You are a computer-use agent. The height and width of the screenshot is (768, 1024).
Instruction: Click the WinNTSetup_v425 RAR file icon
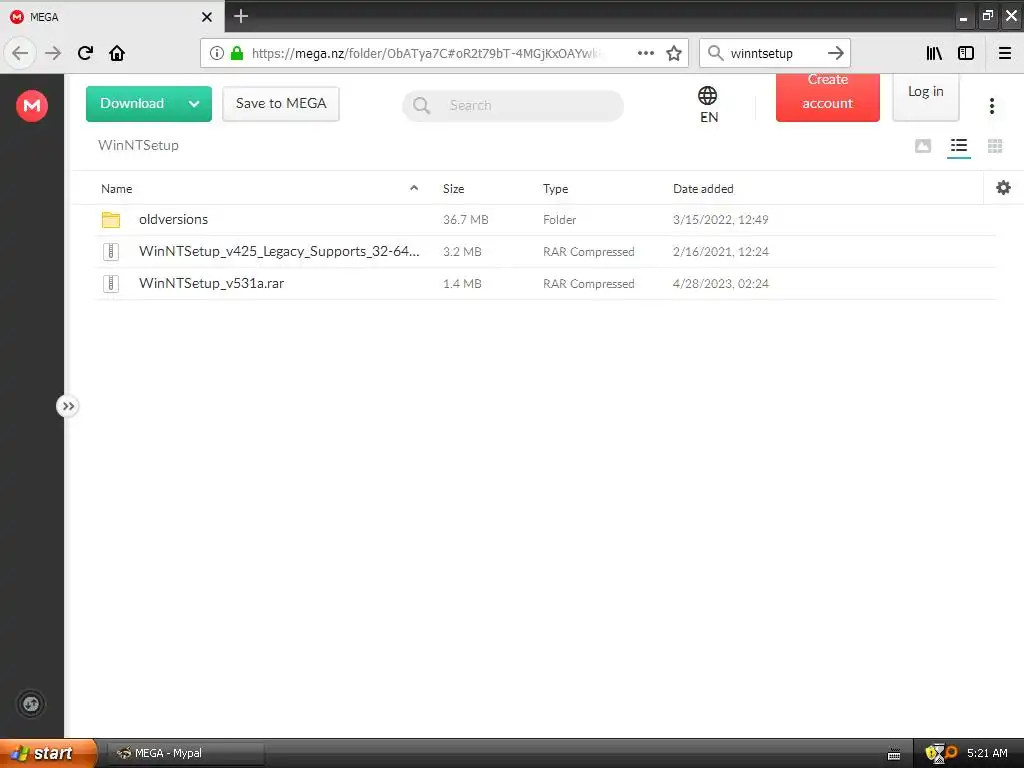click(111, 251)
